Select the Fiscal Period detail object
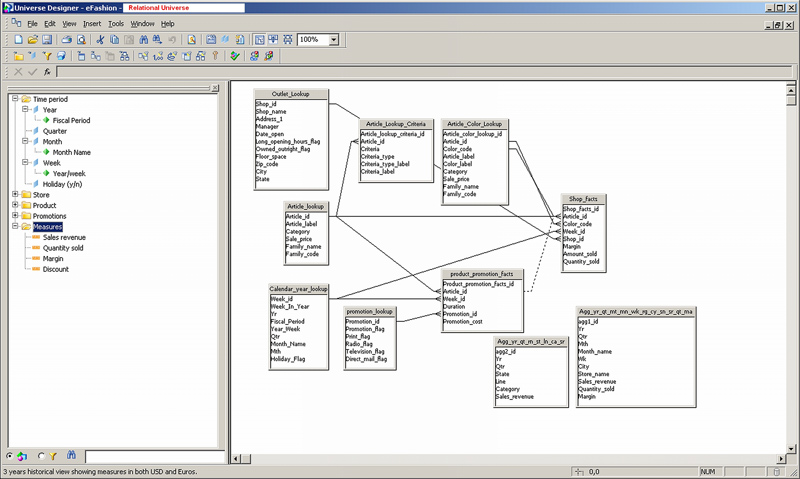 [x=71, y=120]
